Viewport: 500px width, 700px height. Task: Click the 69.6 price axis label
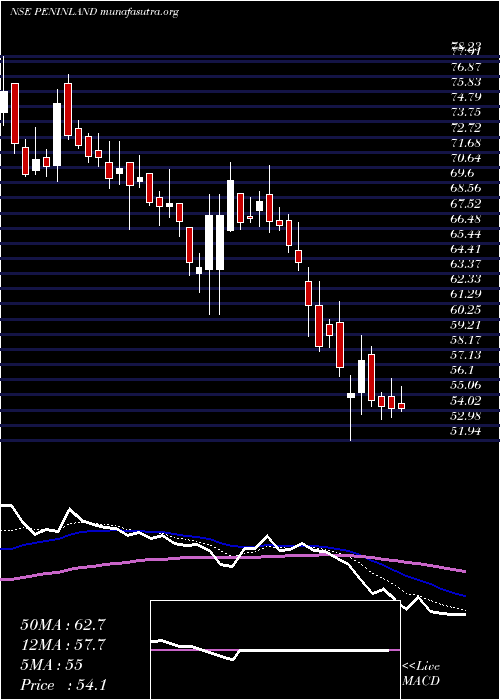pyautogui.click(x=462, y=173)
